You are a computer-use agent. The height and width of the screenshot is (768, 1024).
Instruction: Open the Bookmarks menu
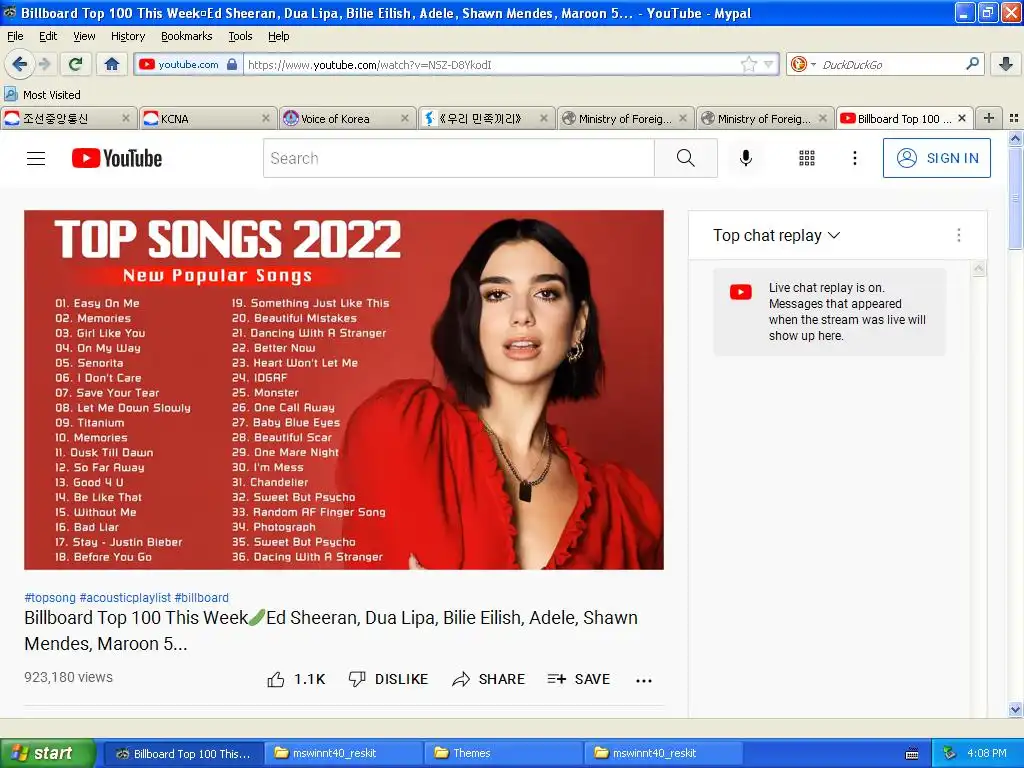click(186, 36)
